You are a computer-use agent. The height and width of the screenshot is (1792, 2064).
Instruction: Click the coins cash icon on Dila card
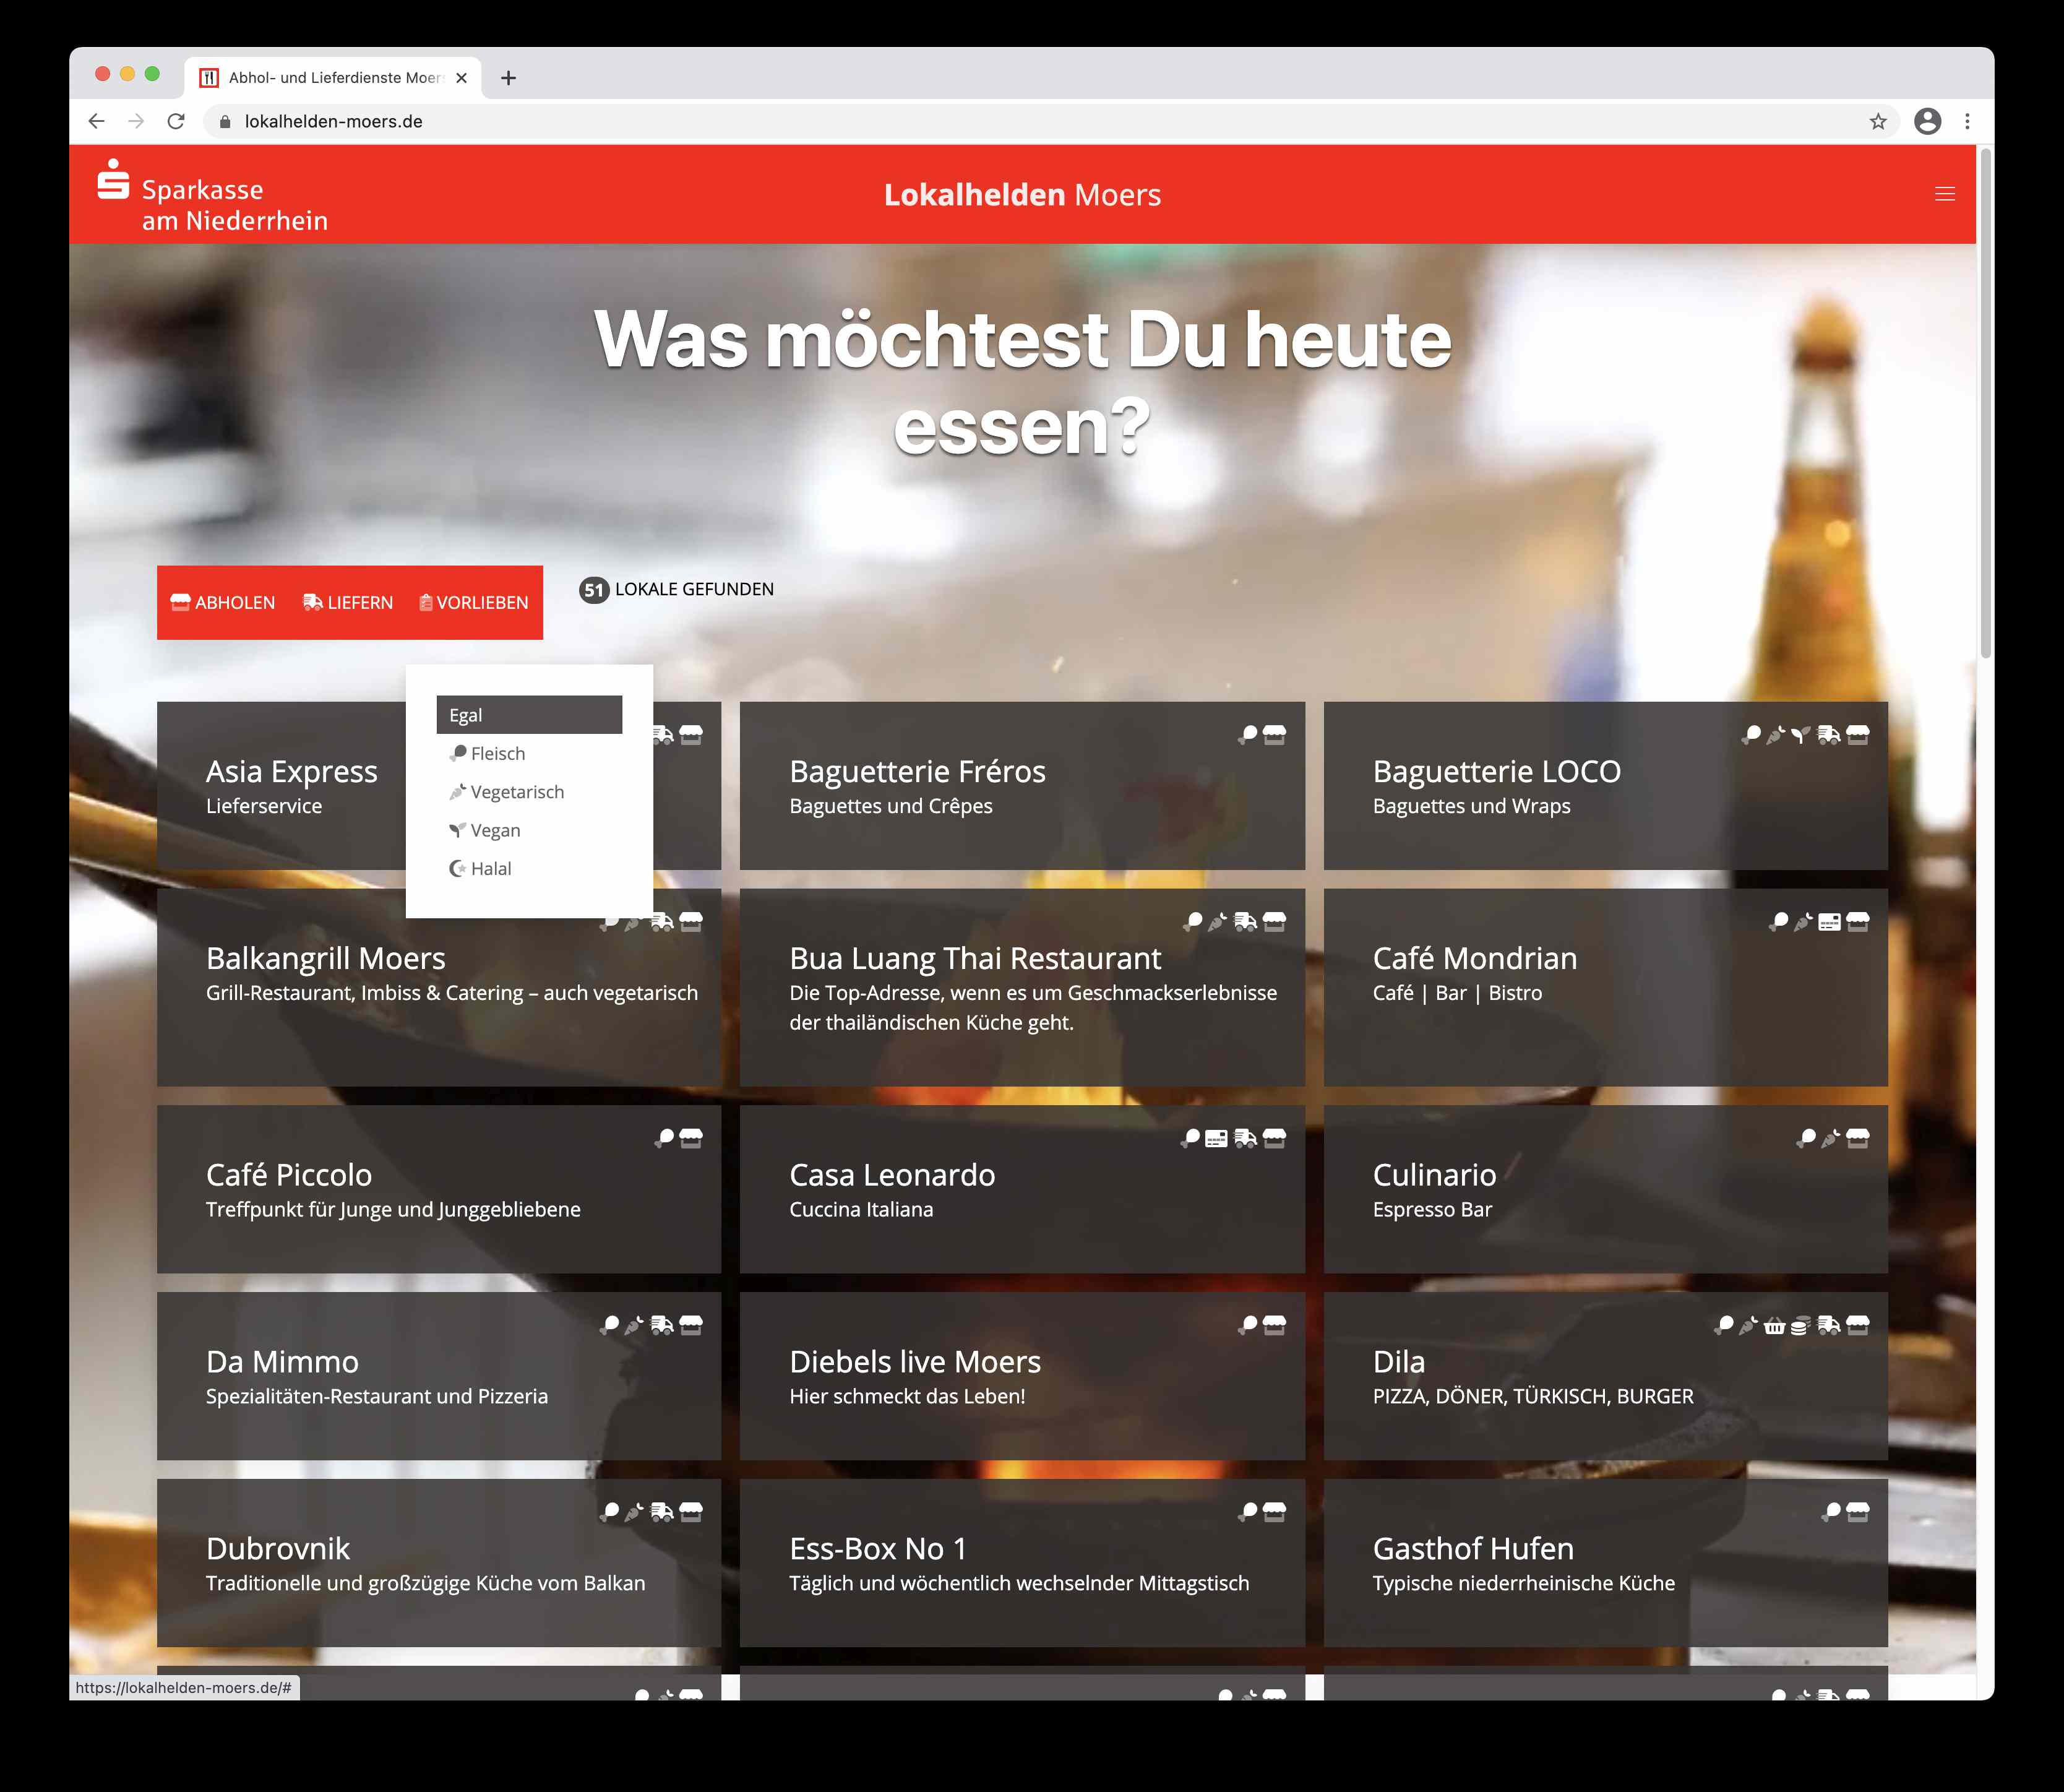pos(1800,1326)
